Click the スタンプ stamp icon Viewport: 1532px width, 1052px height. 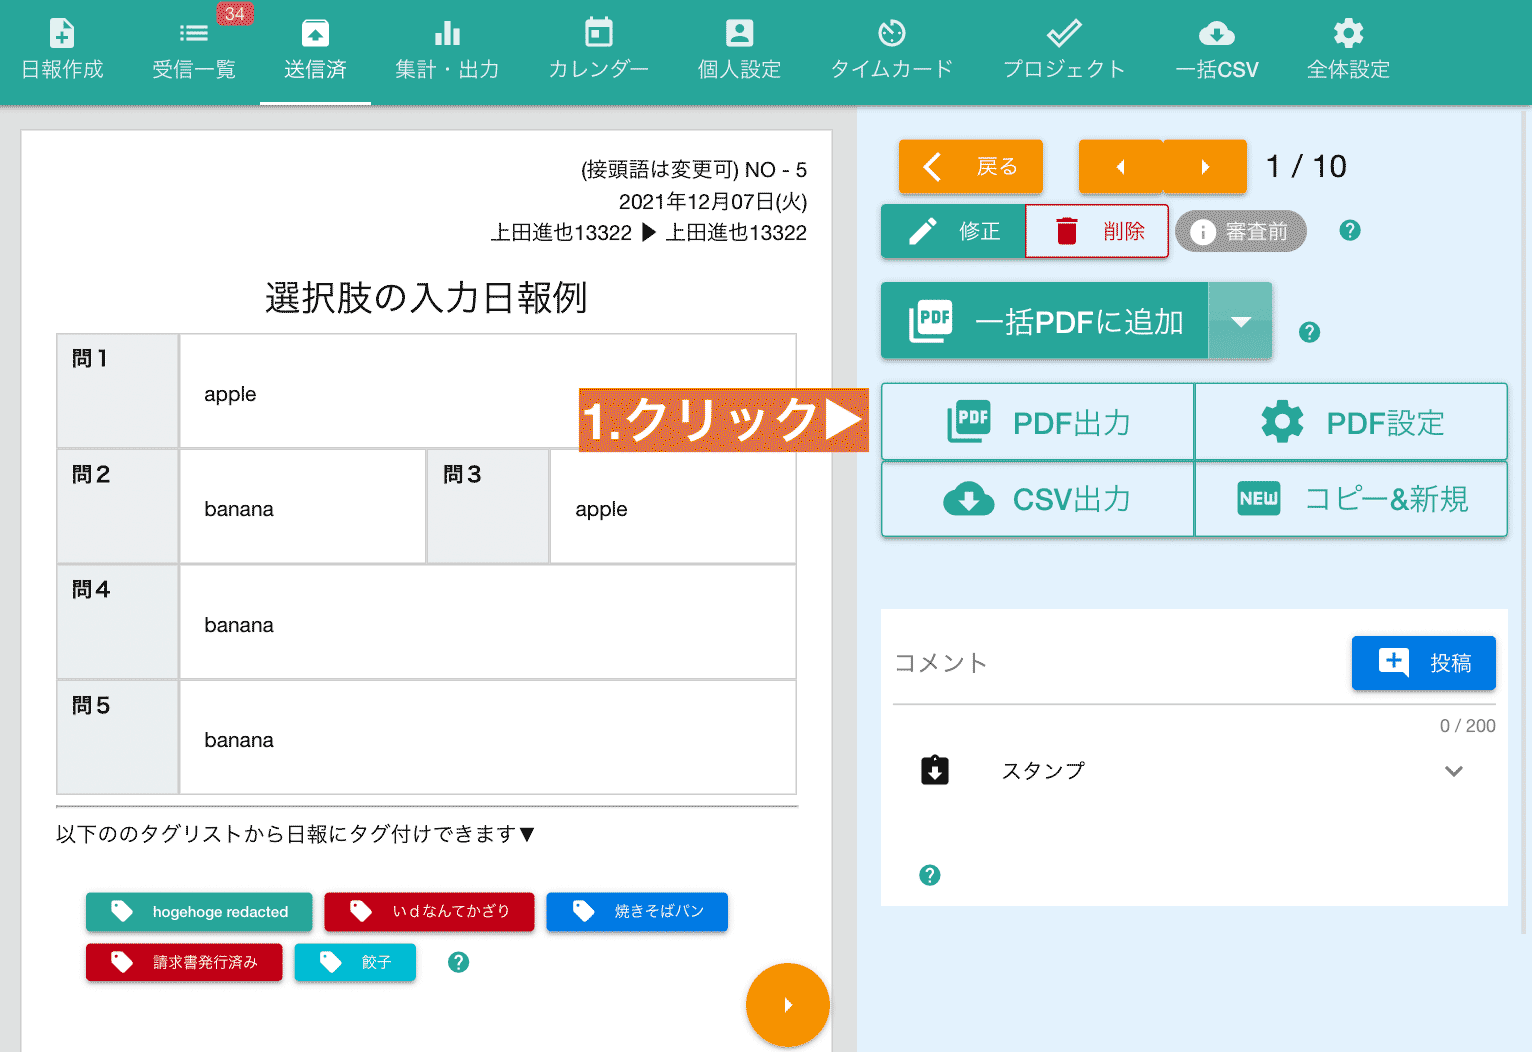pyautogui.click(x=935, y=770)
